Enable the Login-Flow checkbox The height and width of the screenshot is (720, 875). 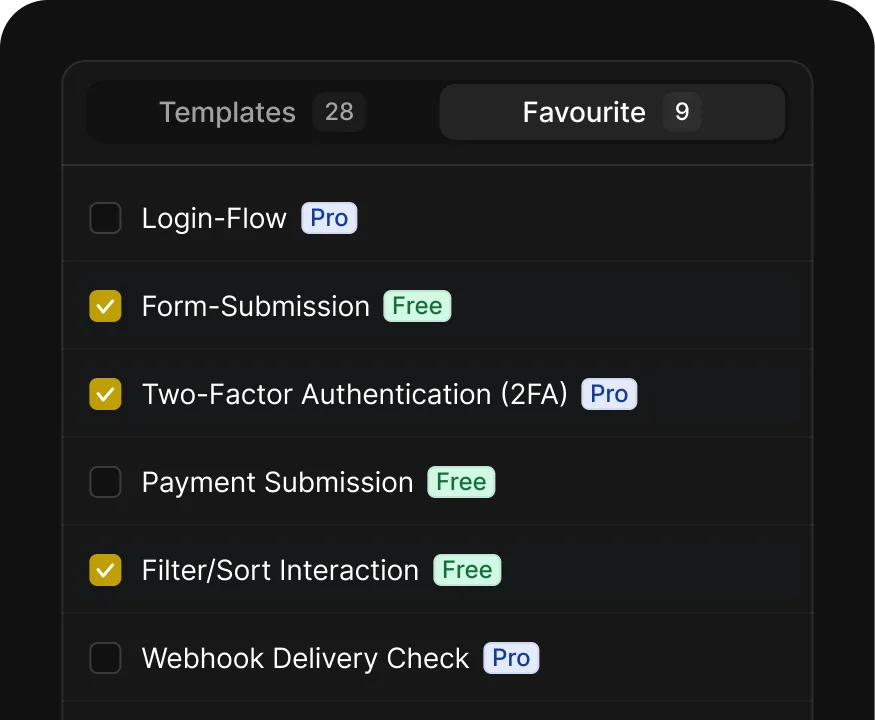(x=105, y=218)
